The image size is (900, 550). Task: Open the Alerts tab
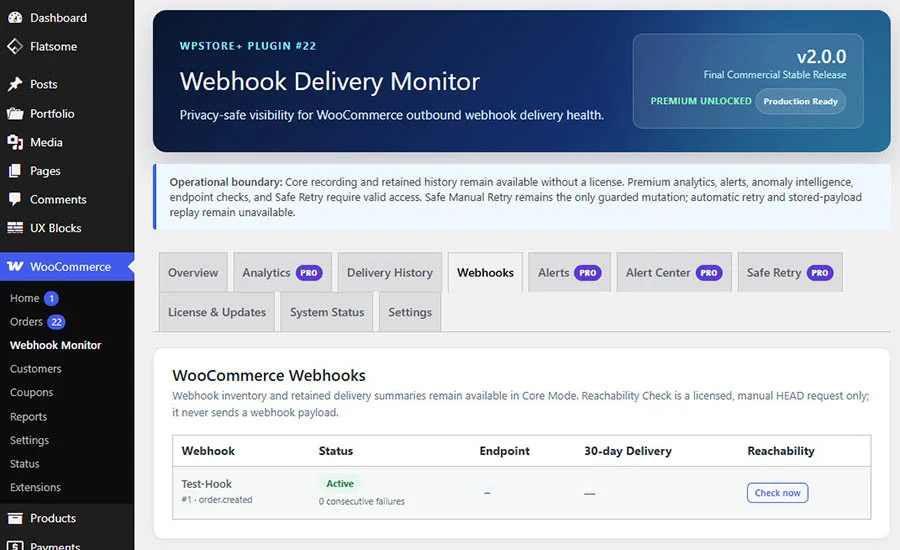(x=569, y=273)
